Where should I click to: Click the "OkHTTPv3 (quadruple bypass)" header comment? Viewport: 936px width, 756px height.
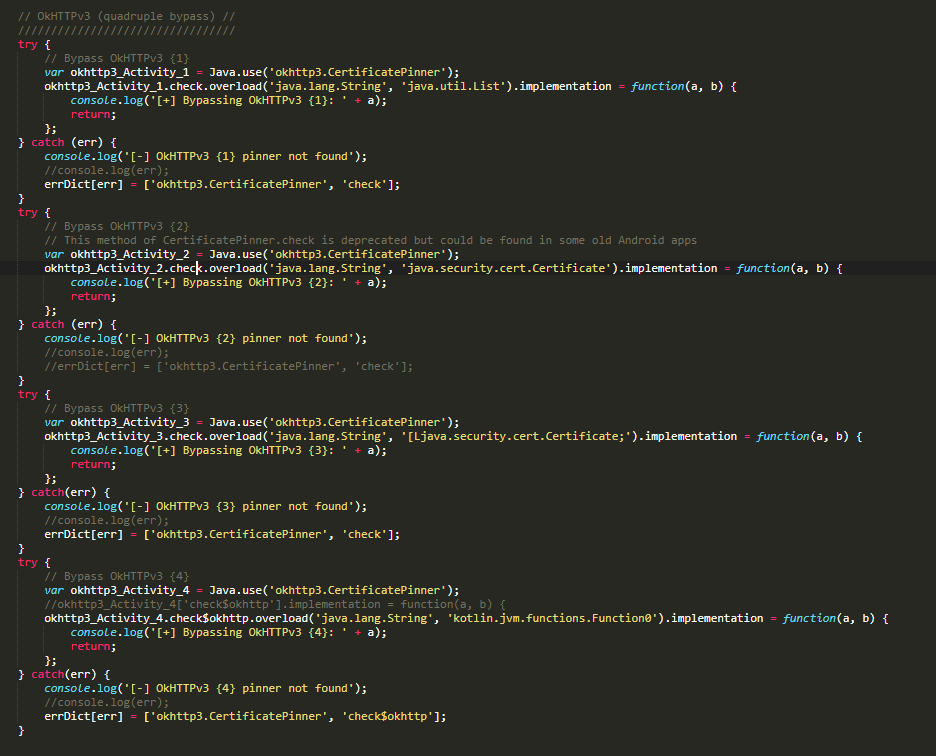pyautogui.click(x=127, y=16)
